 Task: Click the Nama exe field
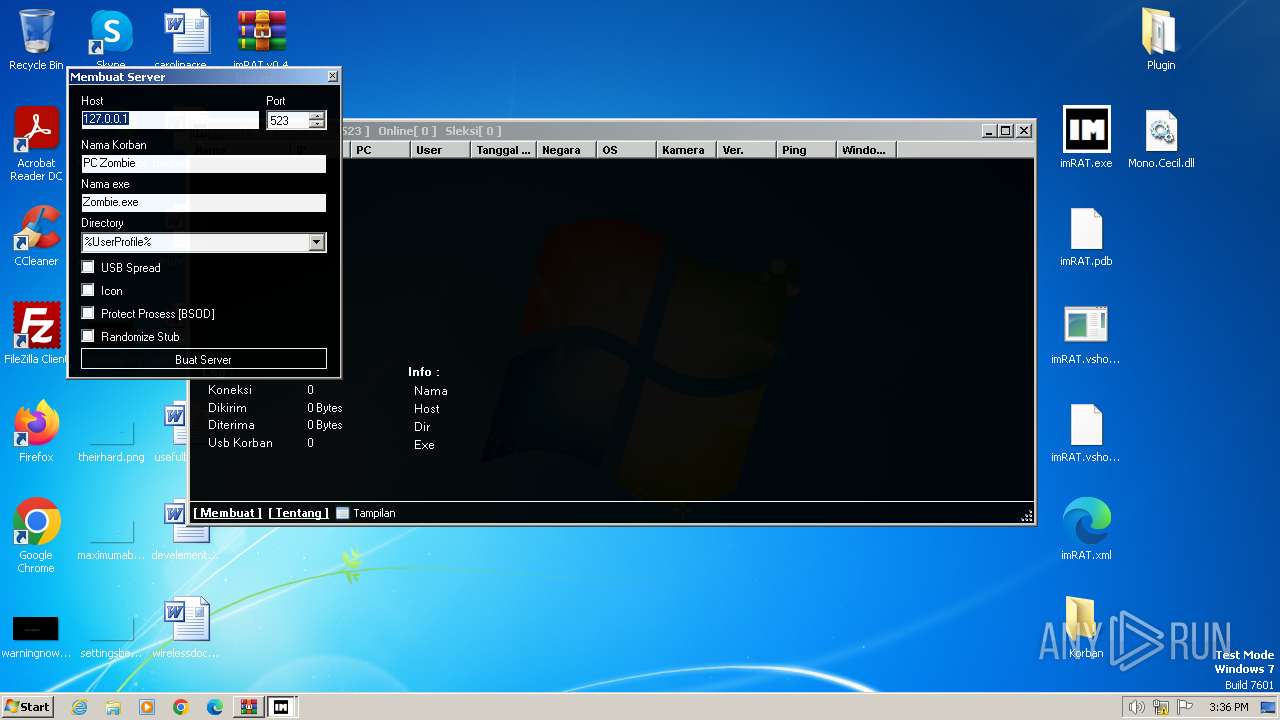tap(204, 202)
